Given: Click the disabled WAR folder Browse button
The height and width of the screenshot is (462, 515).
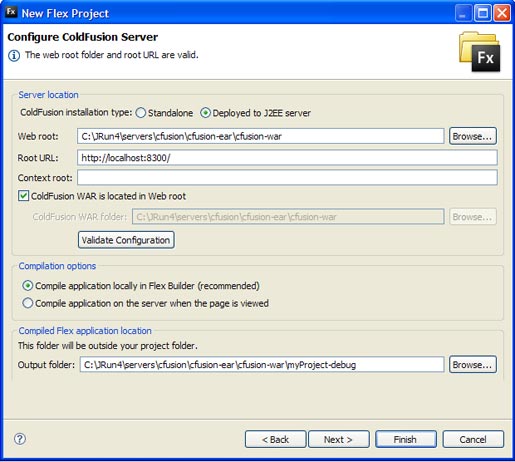Looking at the screenshot, I should (472, 217).
